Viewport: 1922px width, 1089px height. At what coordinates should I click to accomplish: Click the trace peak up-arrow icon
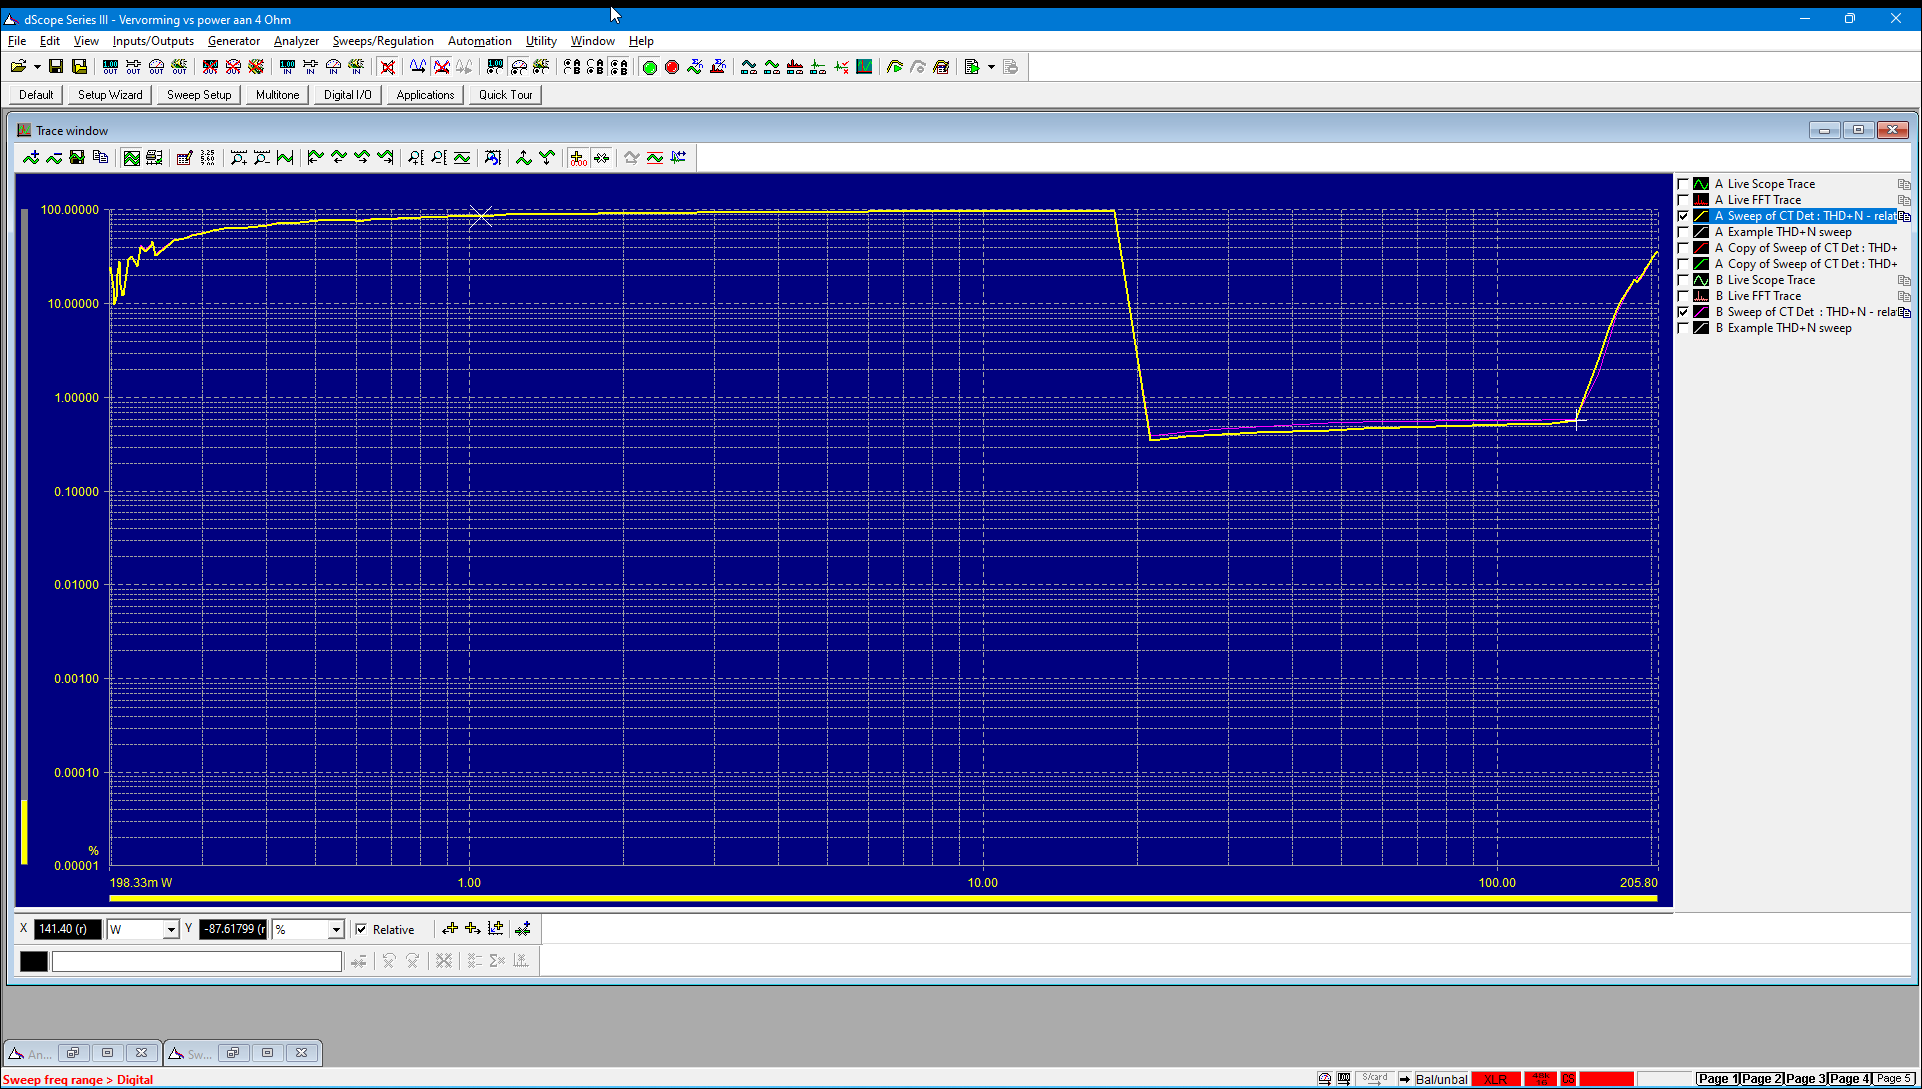point(523,158)
